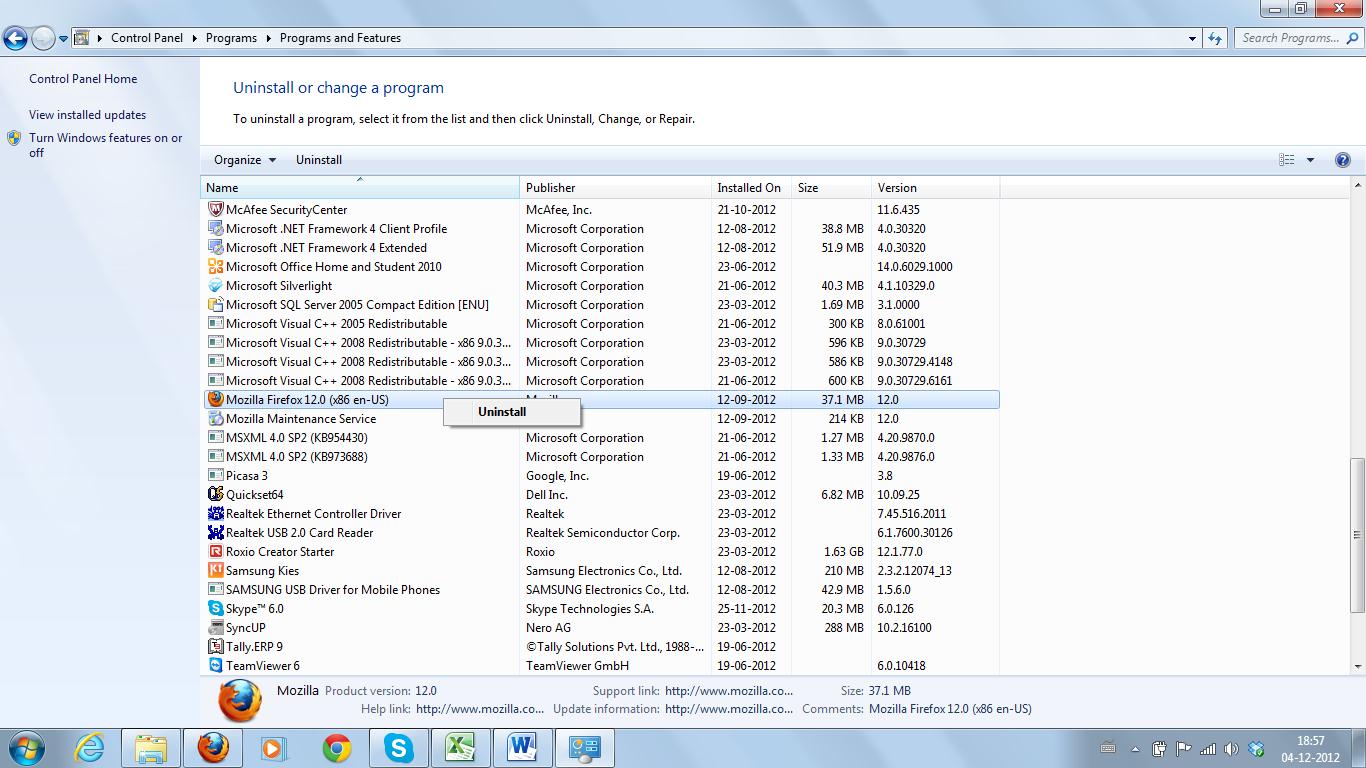Screen dimensions: 1366x768
Task: Click the Skype 6.0 list icon
Action: tap(215, 609)
